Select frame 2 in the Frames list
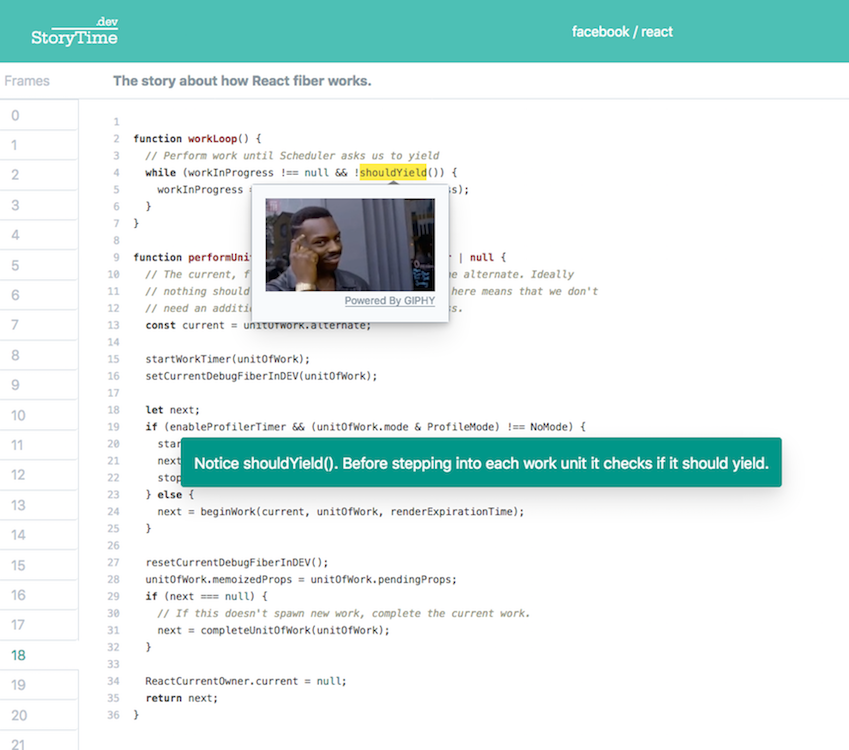The height and width of the screenshot is (750, 849). (x=39, y=175)
